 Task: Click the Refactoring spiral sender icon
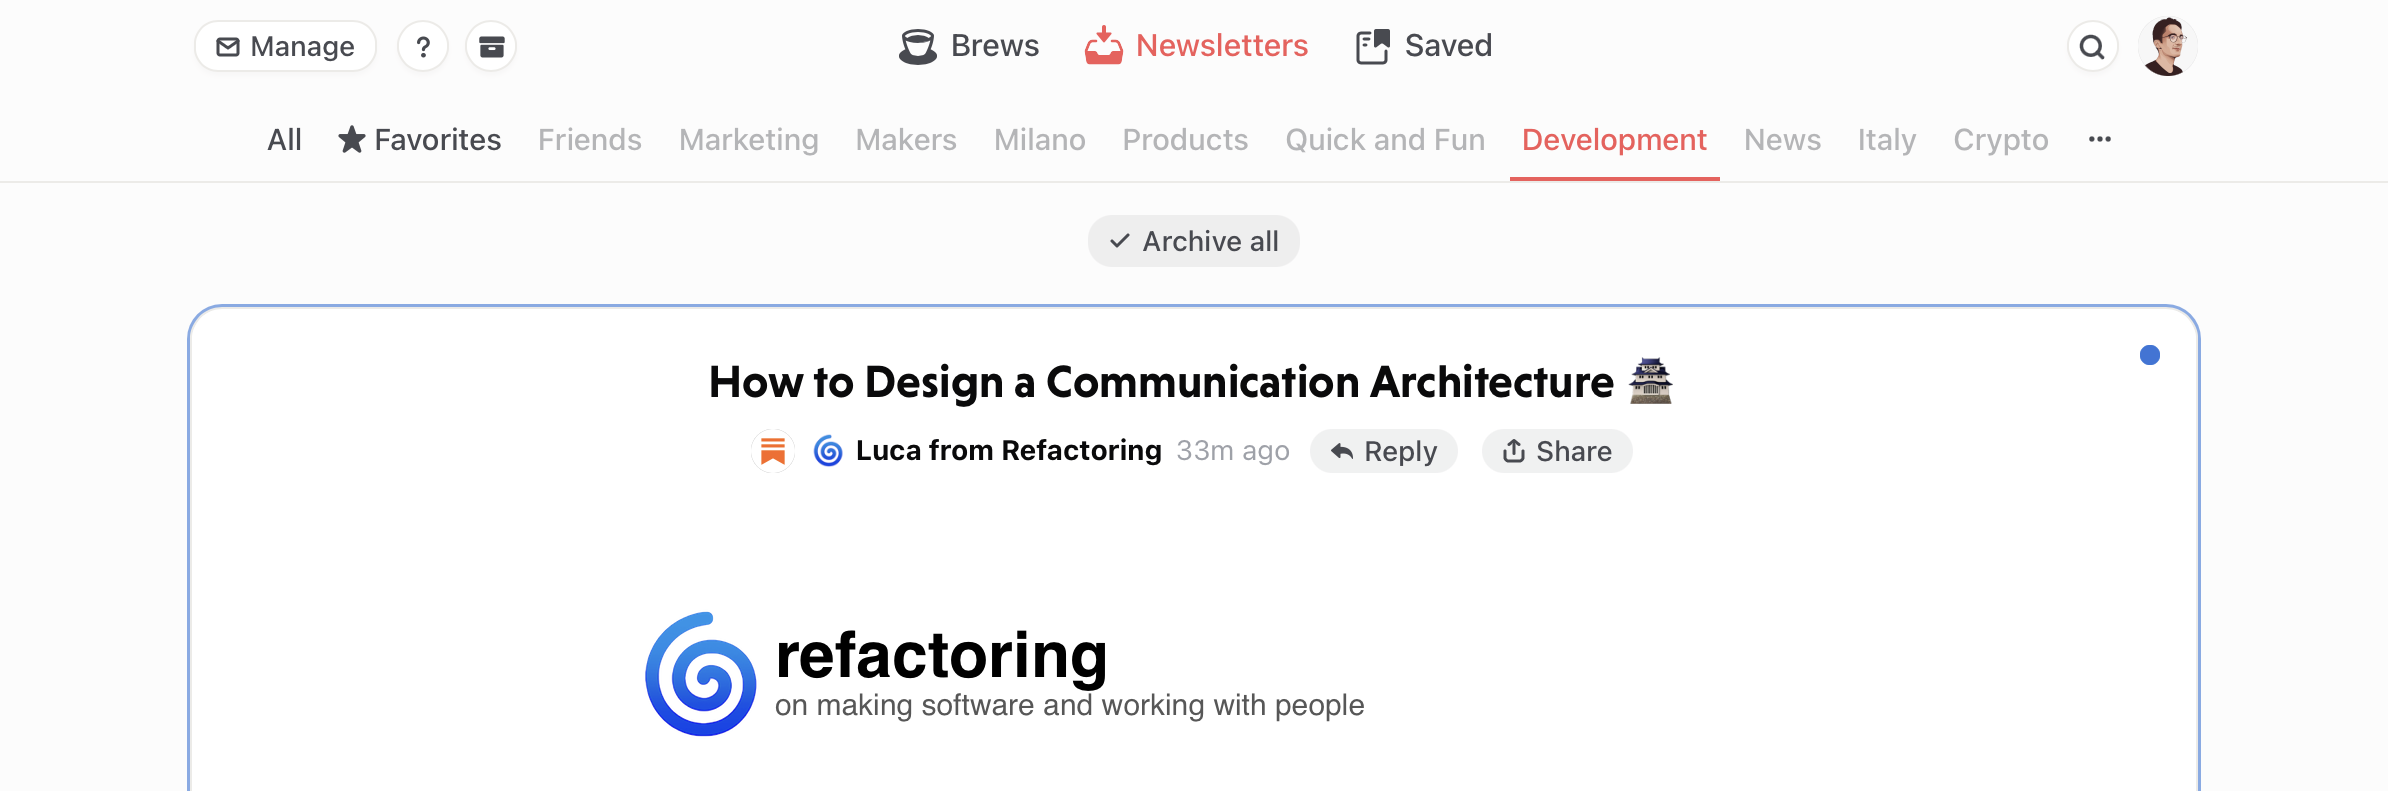pyautogui.click(x=828, y=451)
